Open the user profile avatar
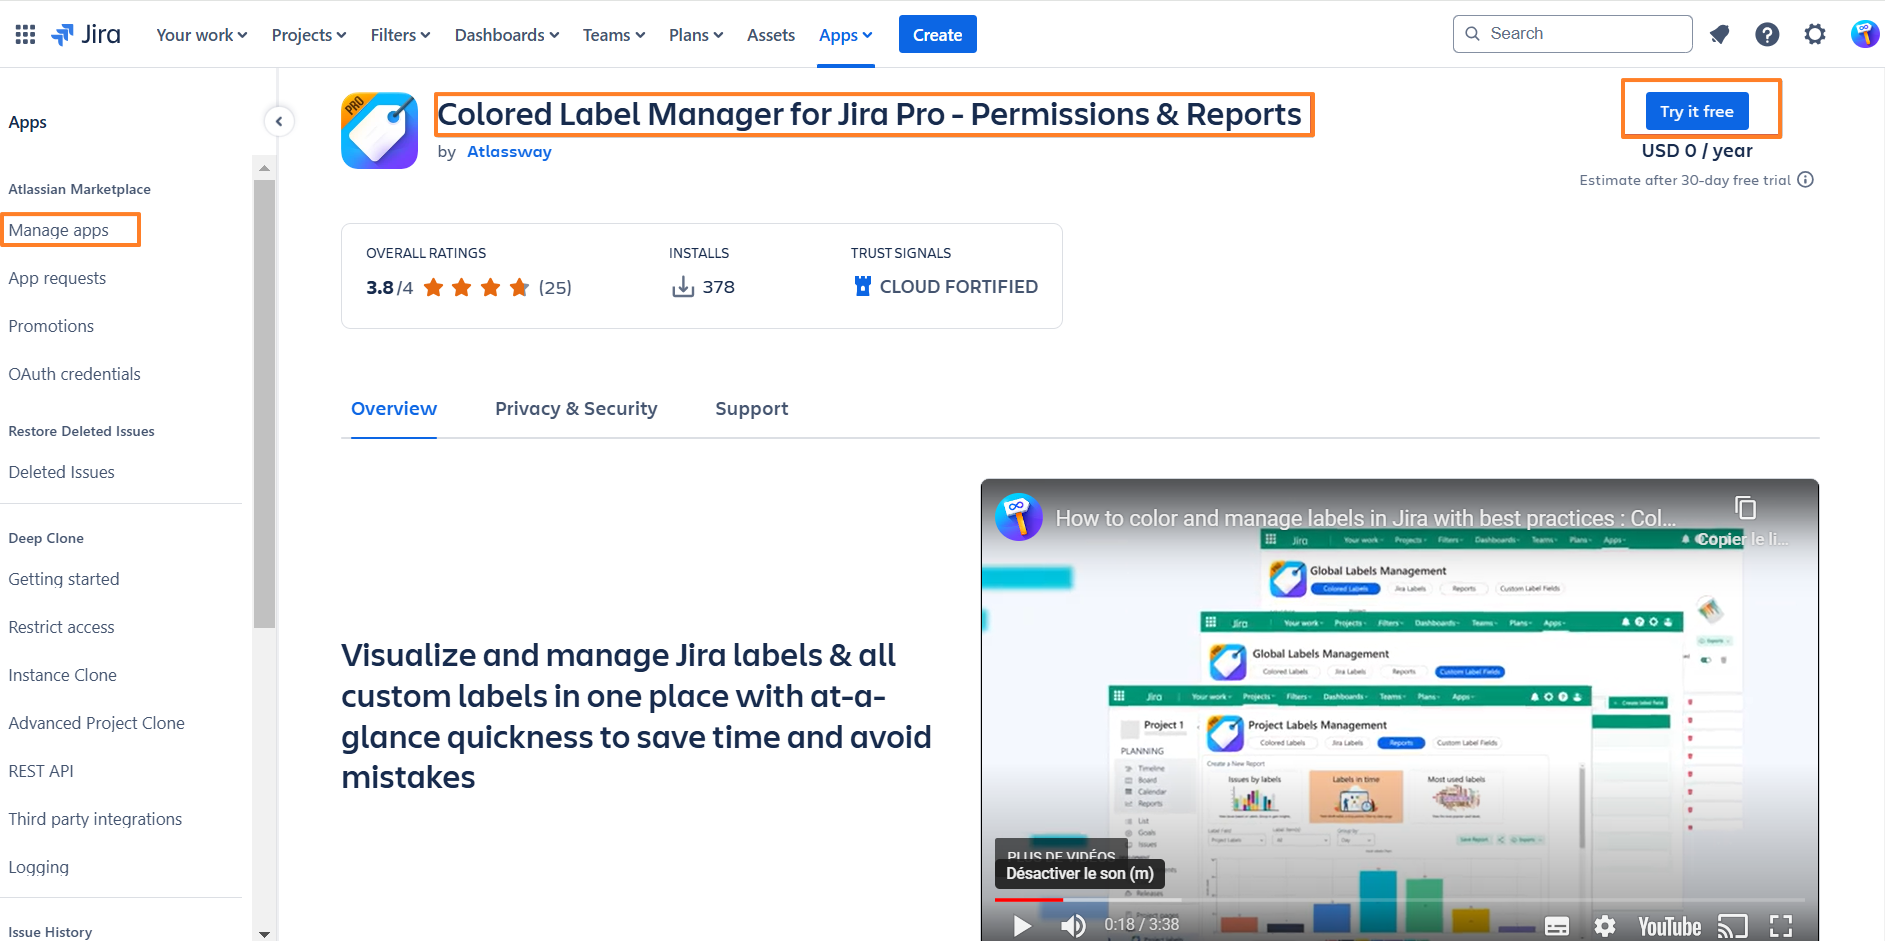 coord(1863,35)
